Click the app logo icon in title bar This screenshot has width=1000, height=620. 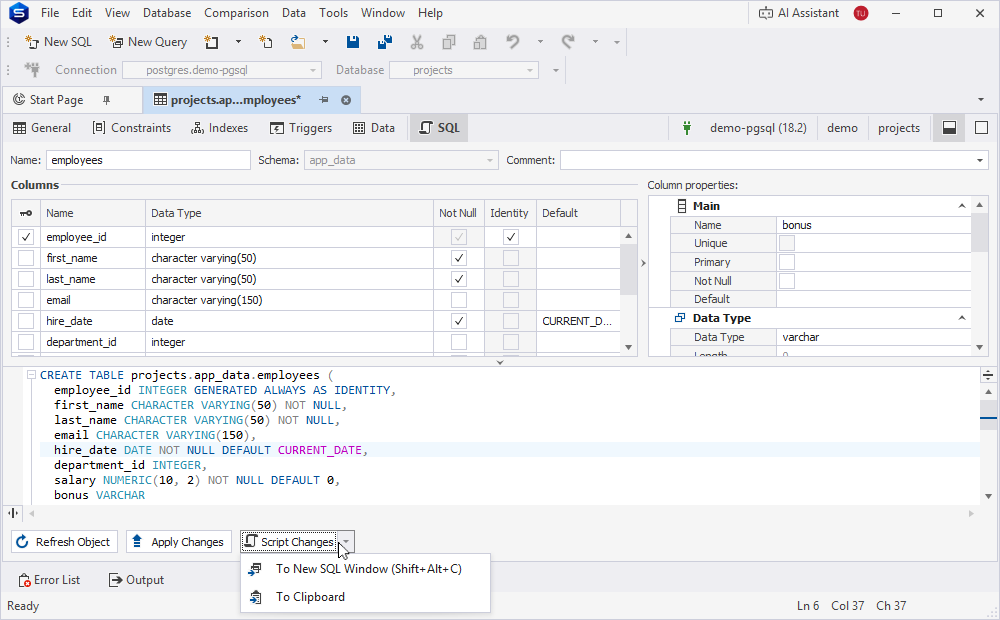click(19, 13)
